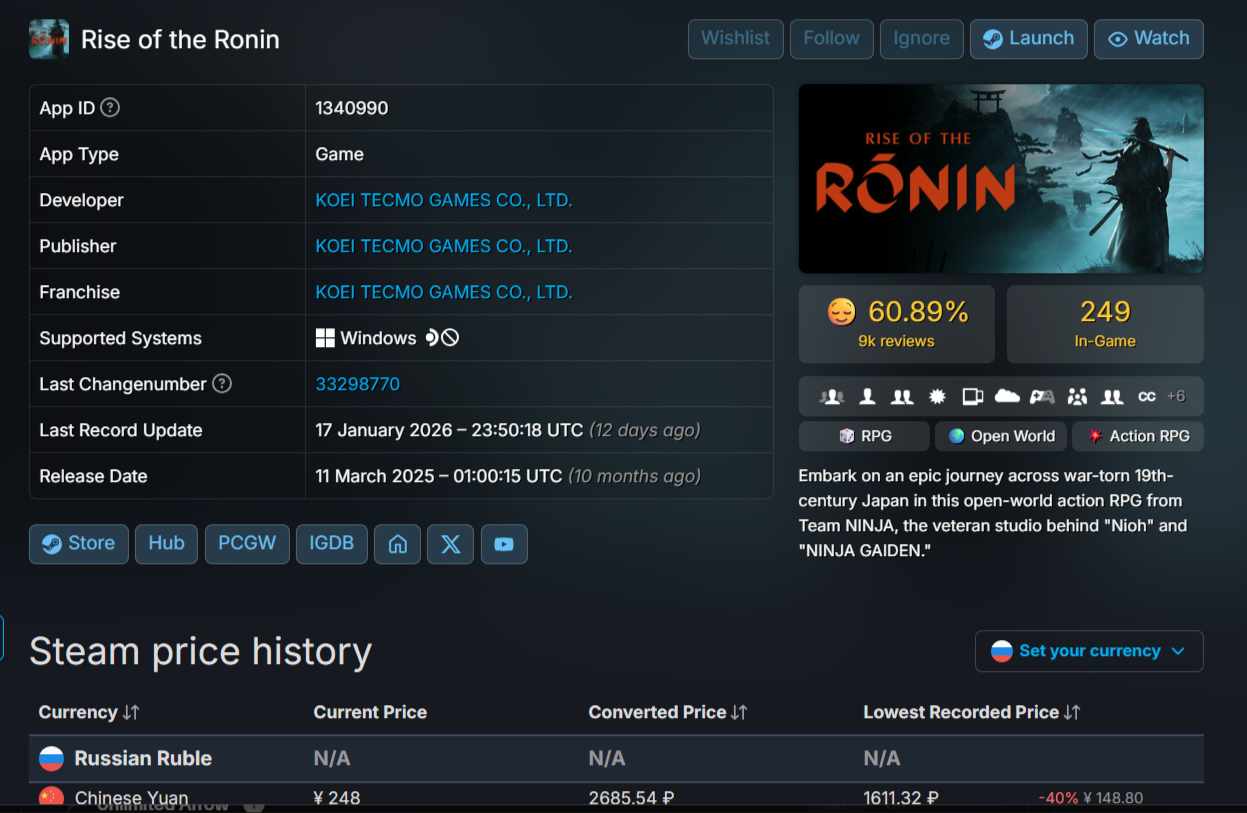Click the 2685.54 ₽ converted price
Screen dimensions: 1247x813
631,798
